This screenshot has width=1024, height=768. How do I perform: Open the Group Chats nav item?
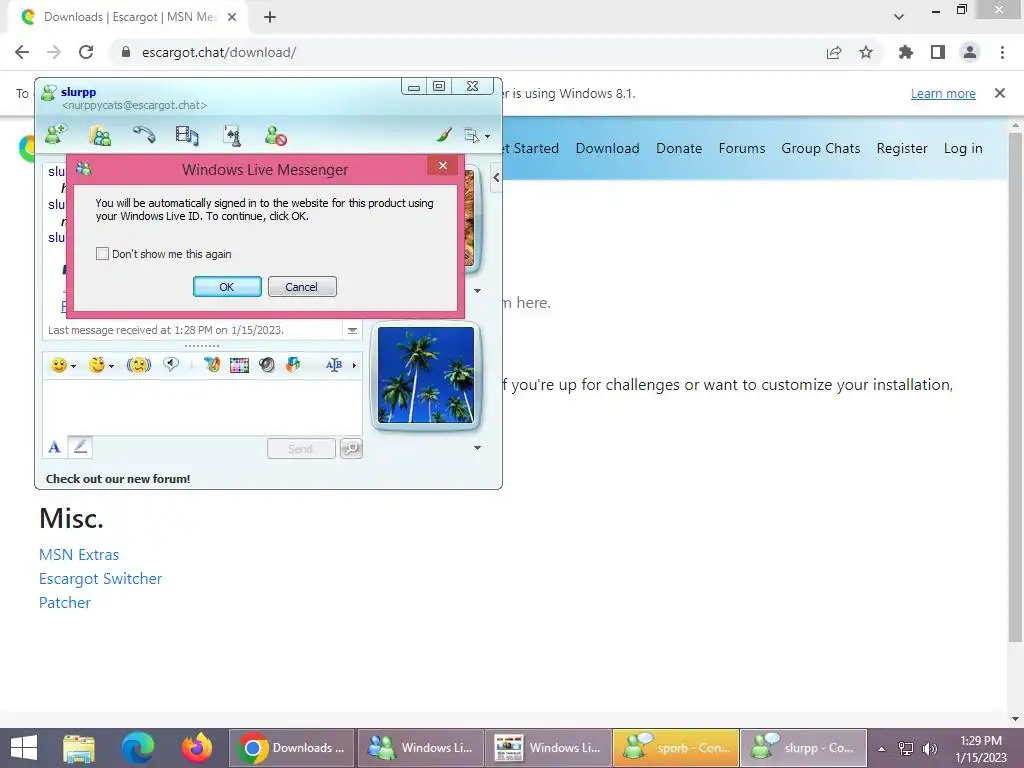pos(821,148)
